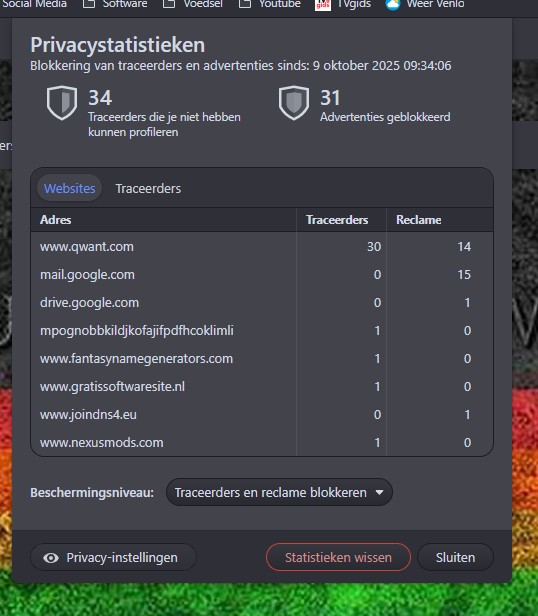Switch to the Traceerders tab
Image resolution: width=538 pixels, height=616 pixels.
(148, 189)
